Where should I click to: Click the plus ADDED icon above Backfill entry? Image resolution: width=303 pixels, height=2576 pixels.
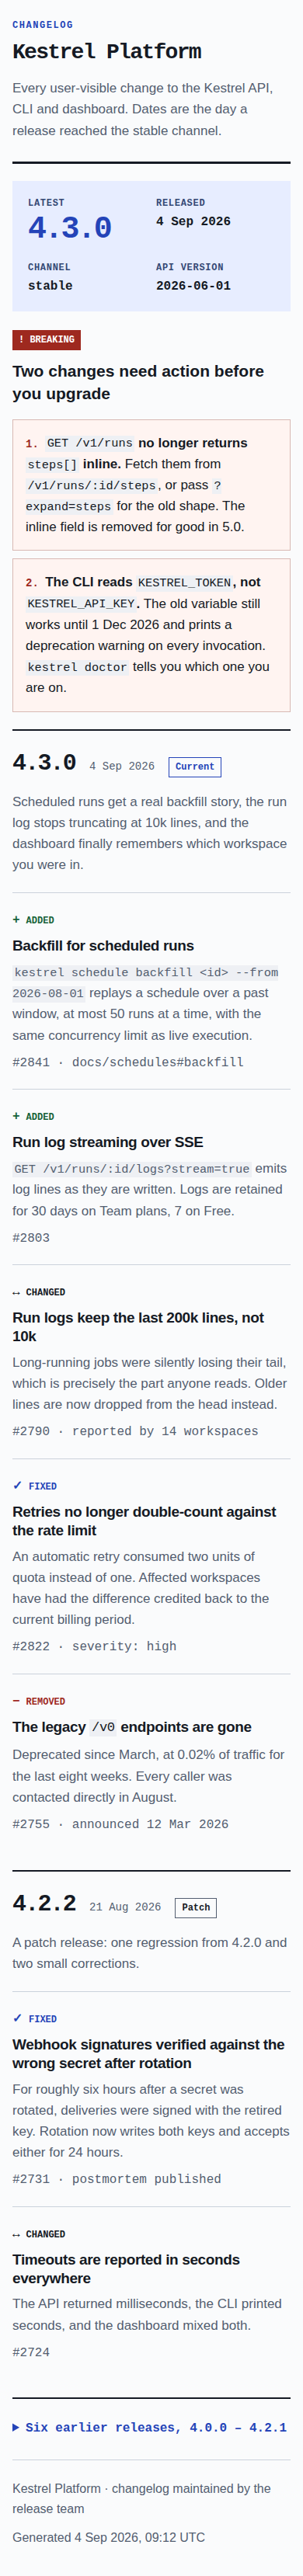16,920
